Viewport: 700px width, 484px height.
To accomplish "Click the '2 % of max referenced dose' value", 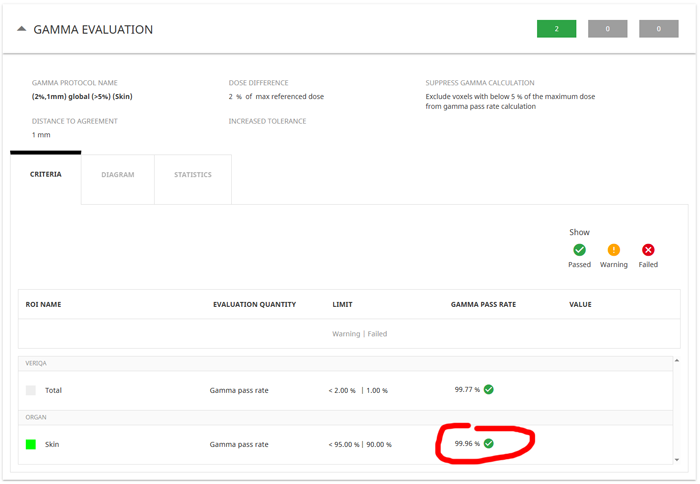I will 276,96.
